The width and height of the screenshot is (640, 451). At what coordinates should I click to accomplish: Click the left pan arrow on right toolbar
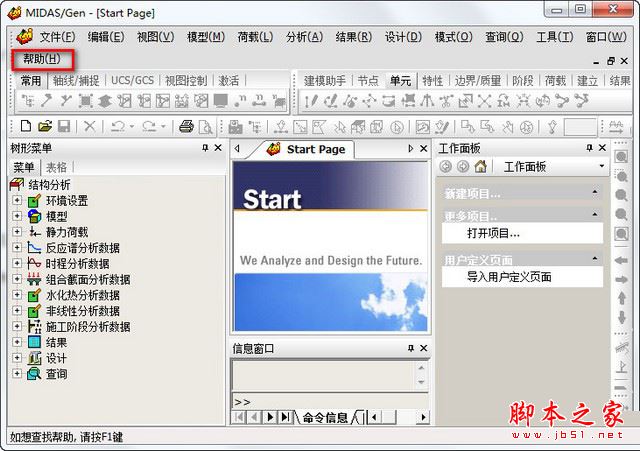pos(621,260)
